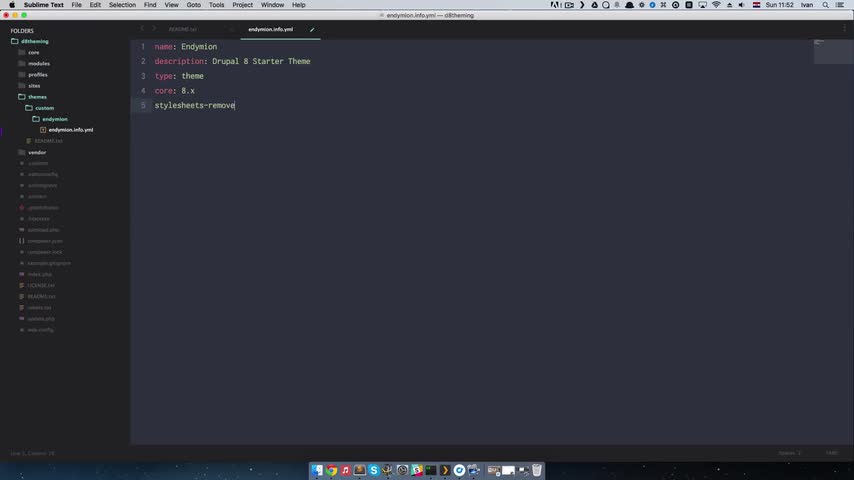Click the 'type' key on line 3
This screenshot has height=480, width=854.
coord(163,76)
